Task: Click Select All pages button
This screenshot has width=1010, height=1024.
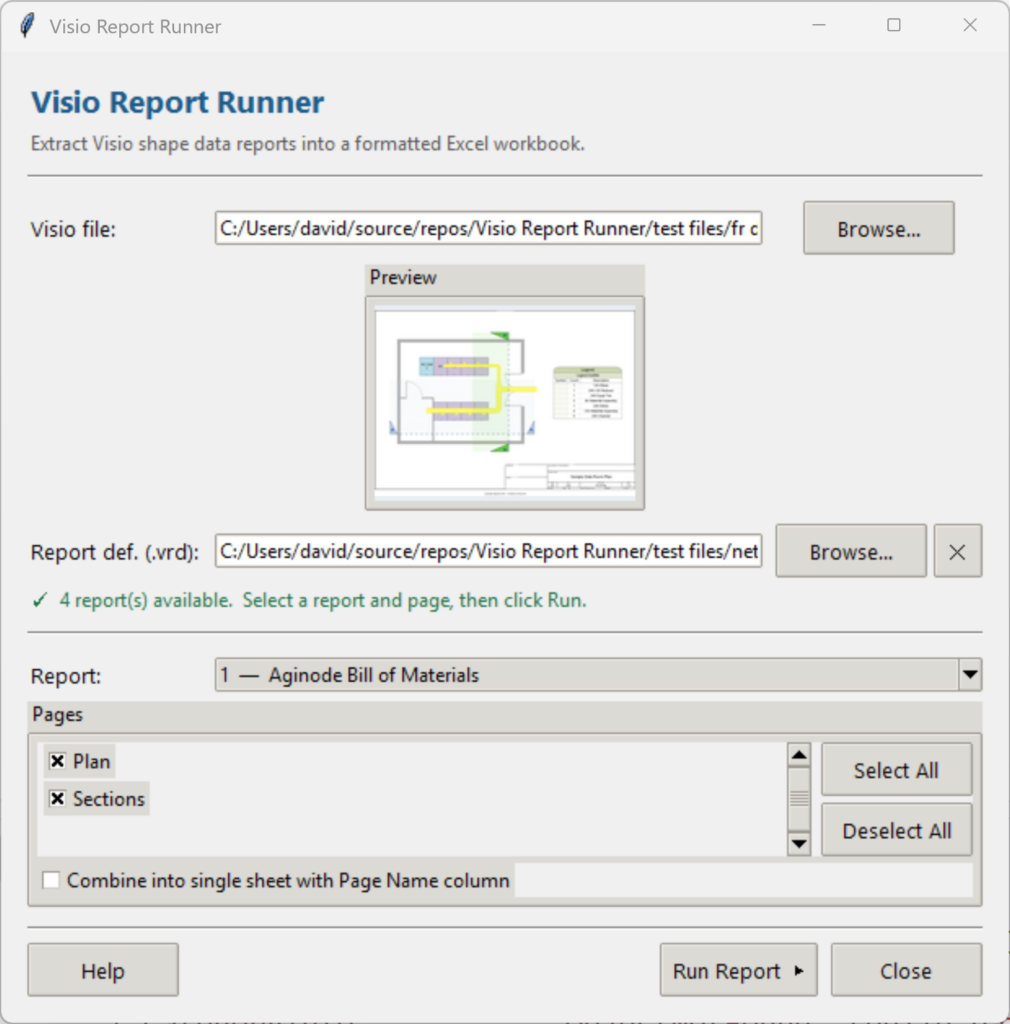Action: click(896, 770)
